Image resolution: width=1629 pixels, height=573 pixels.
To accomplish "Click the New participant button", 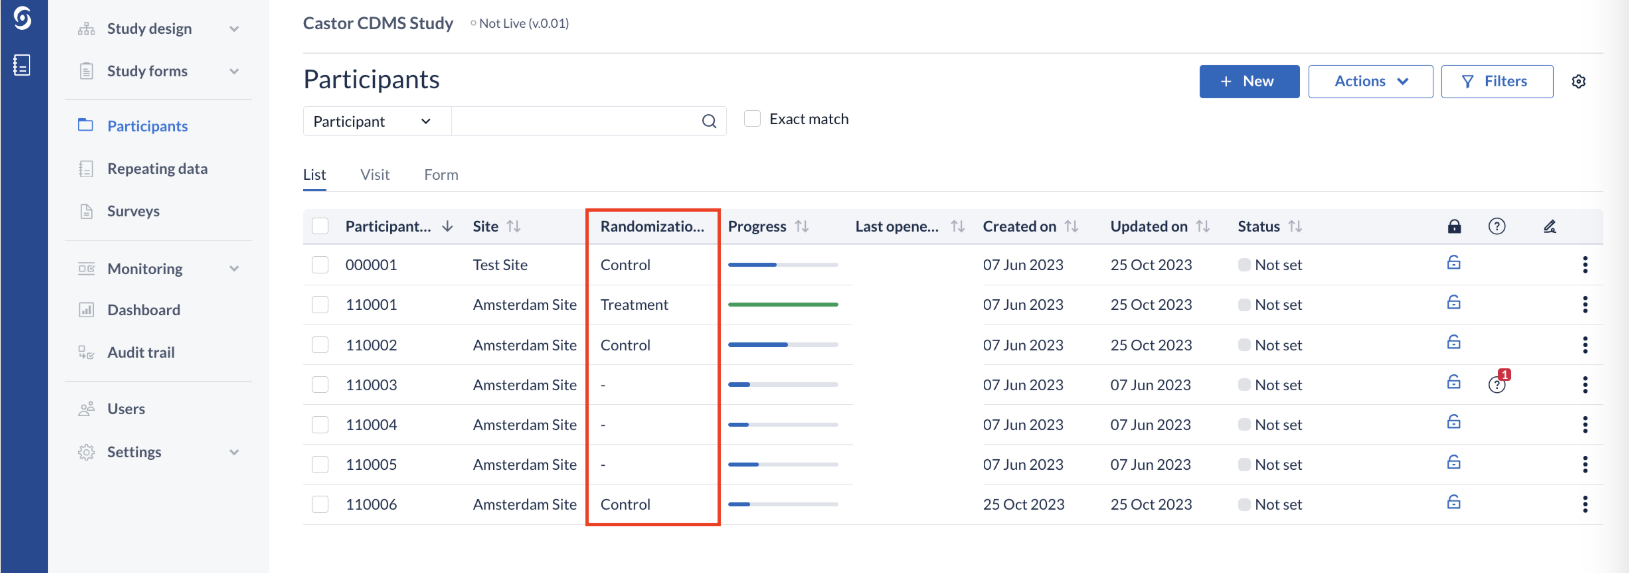I will [x=1250, y=82].
